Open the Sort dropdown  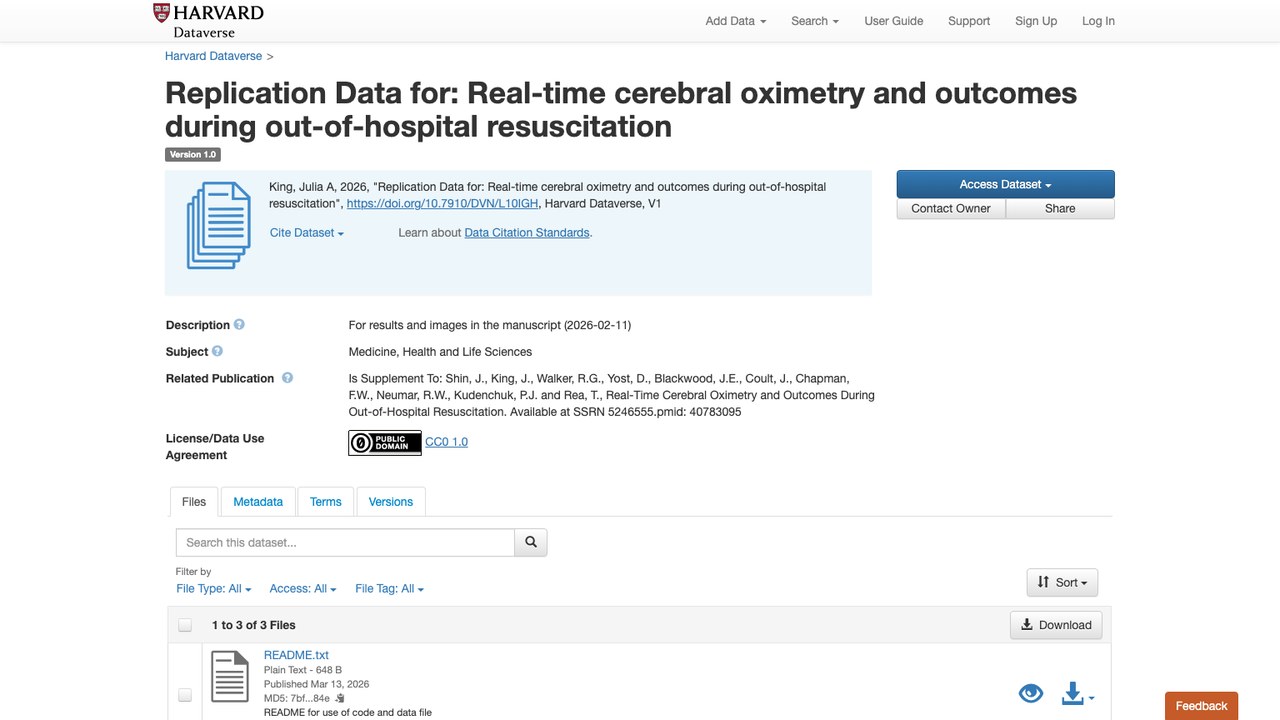1062,582
